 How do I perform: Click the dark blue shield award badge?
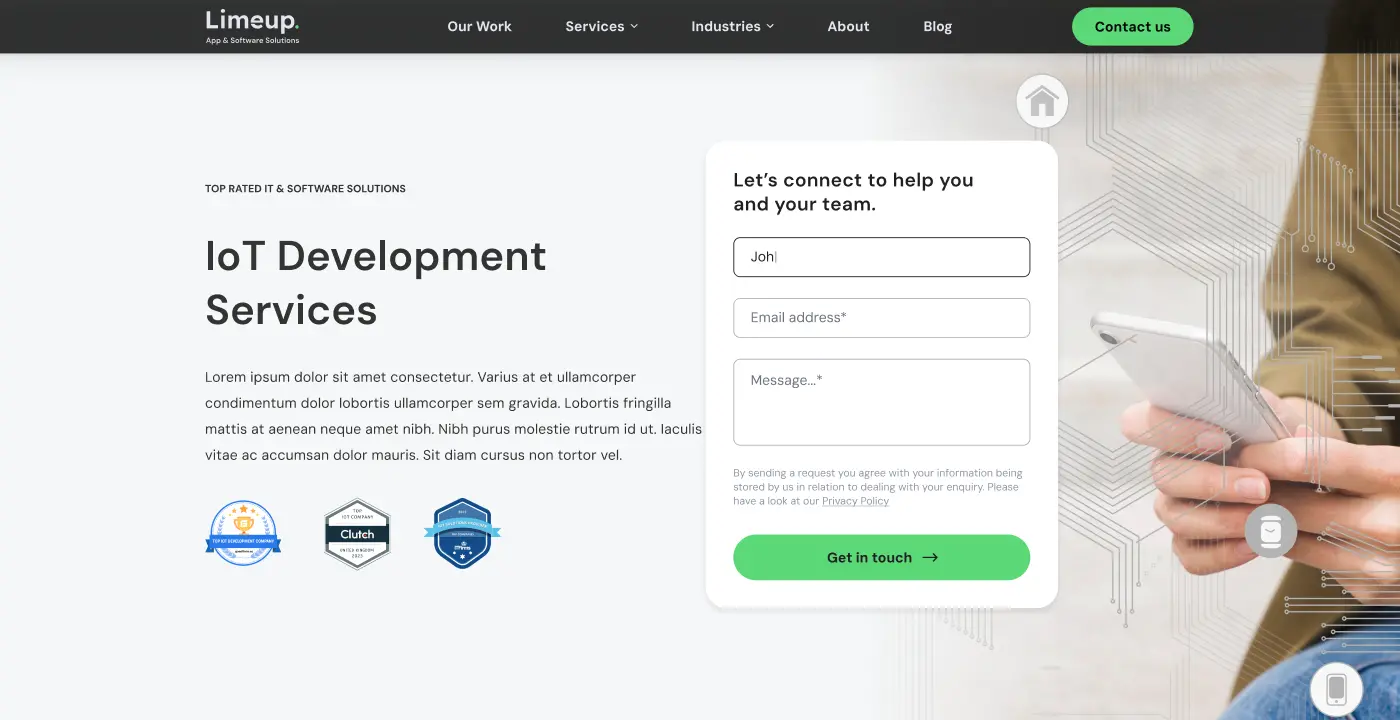[x=462, y=533]
